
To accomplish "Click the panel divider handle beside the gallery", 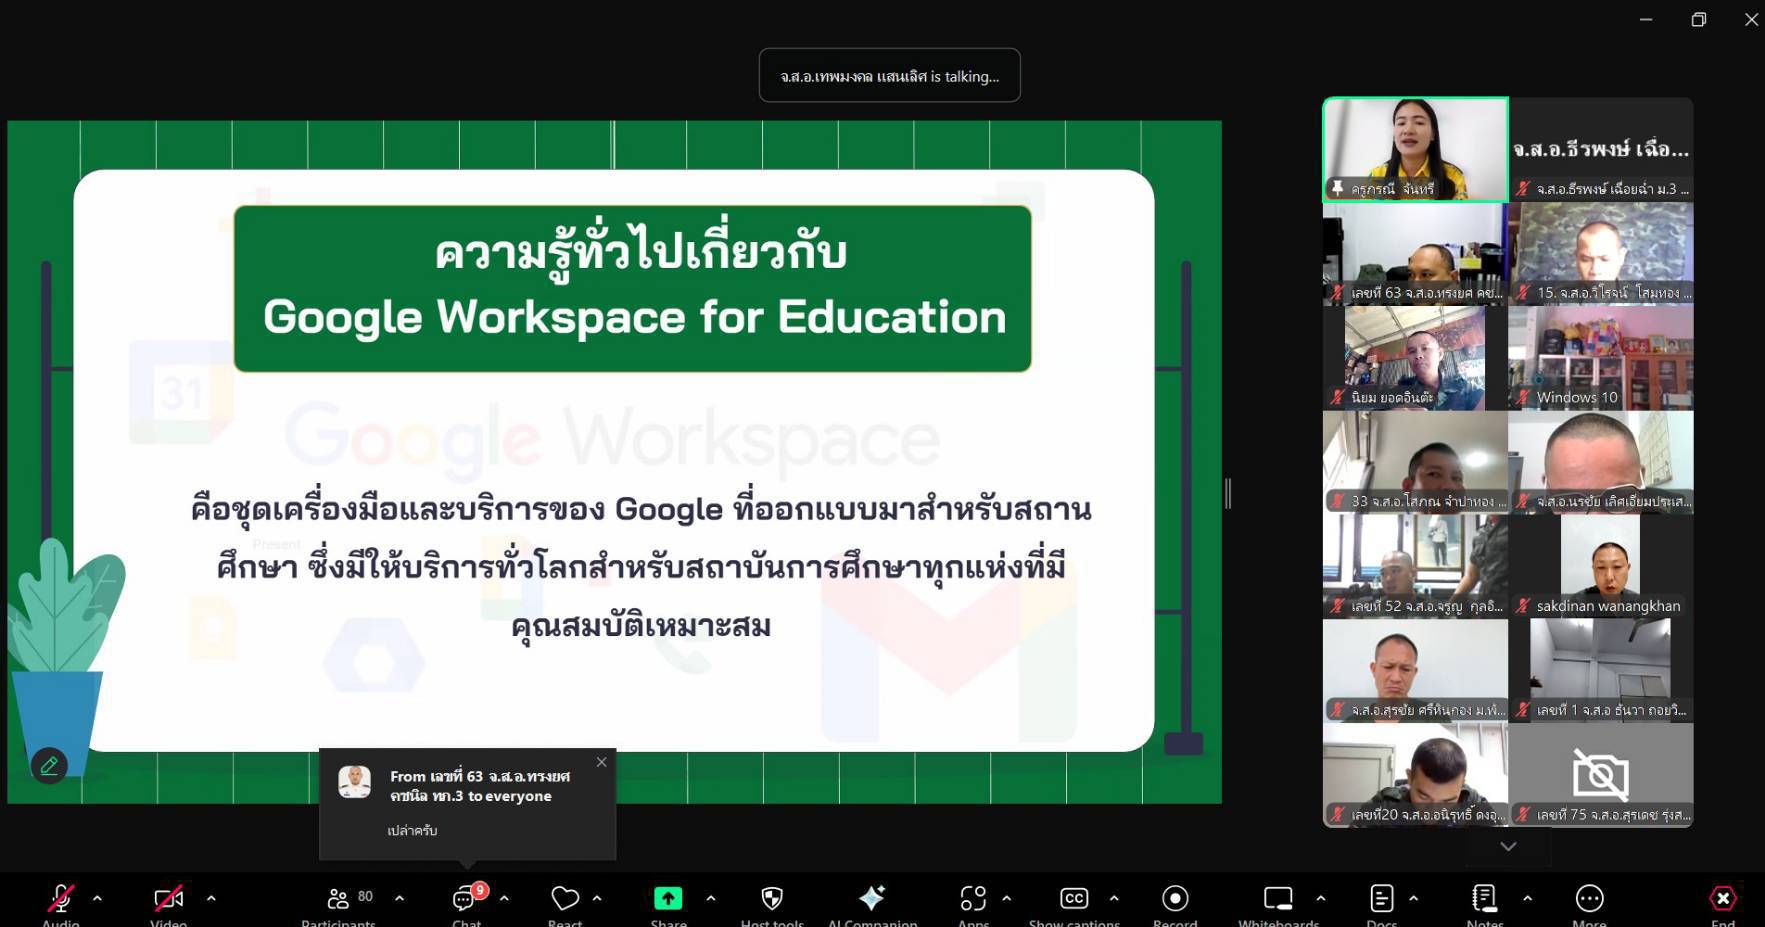I will (x=1228, y=493).
